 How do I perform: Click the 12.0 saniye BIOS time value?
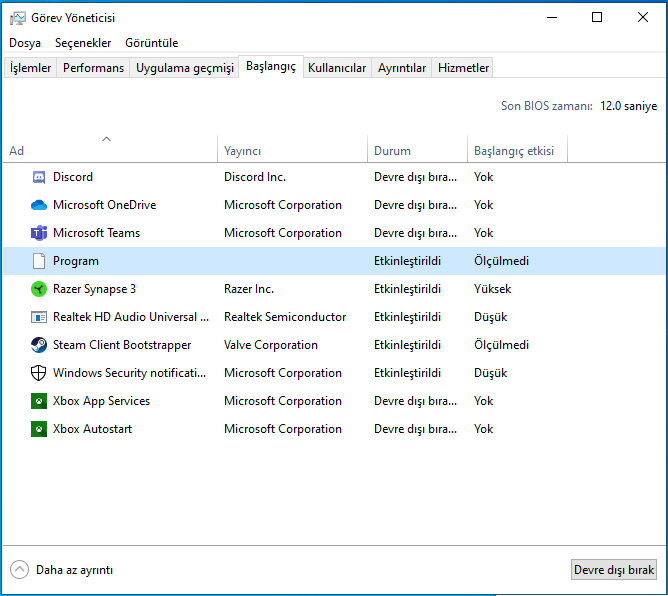click(628, 106)
